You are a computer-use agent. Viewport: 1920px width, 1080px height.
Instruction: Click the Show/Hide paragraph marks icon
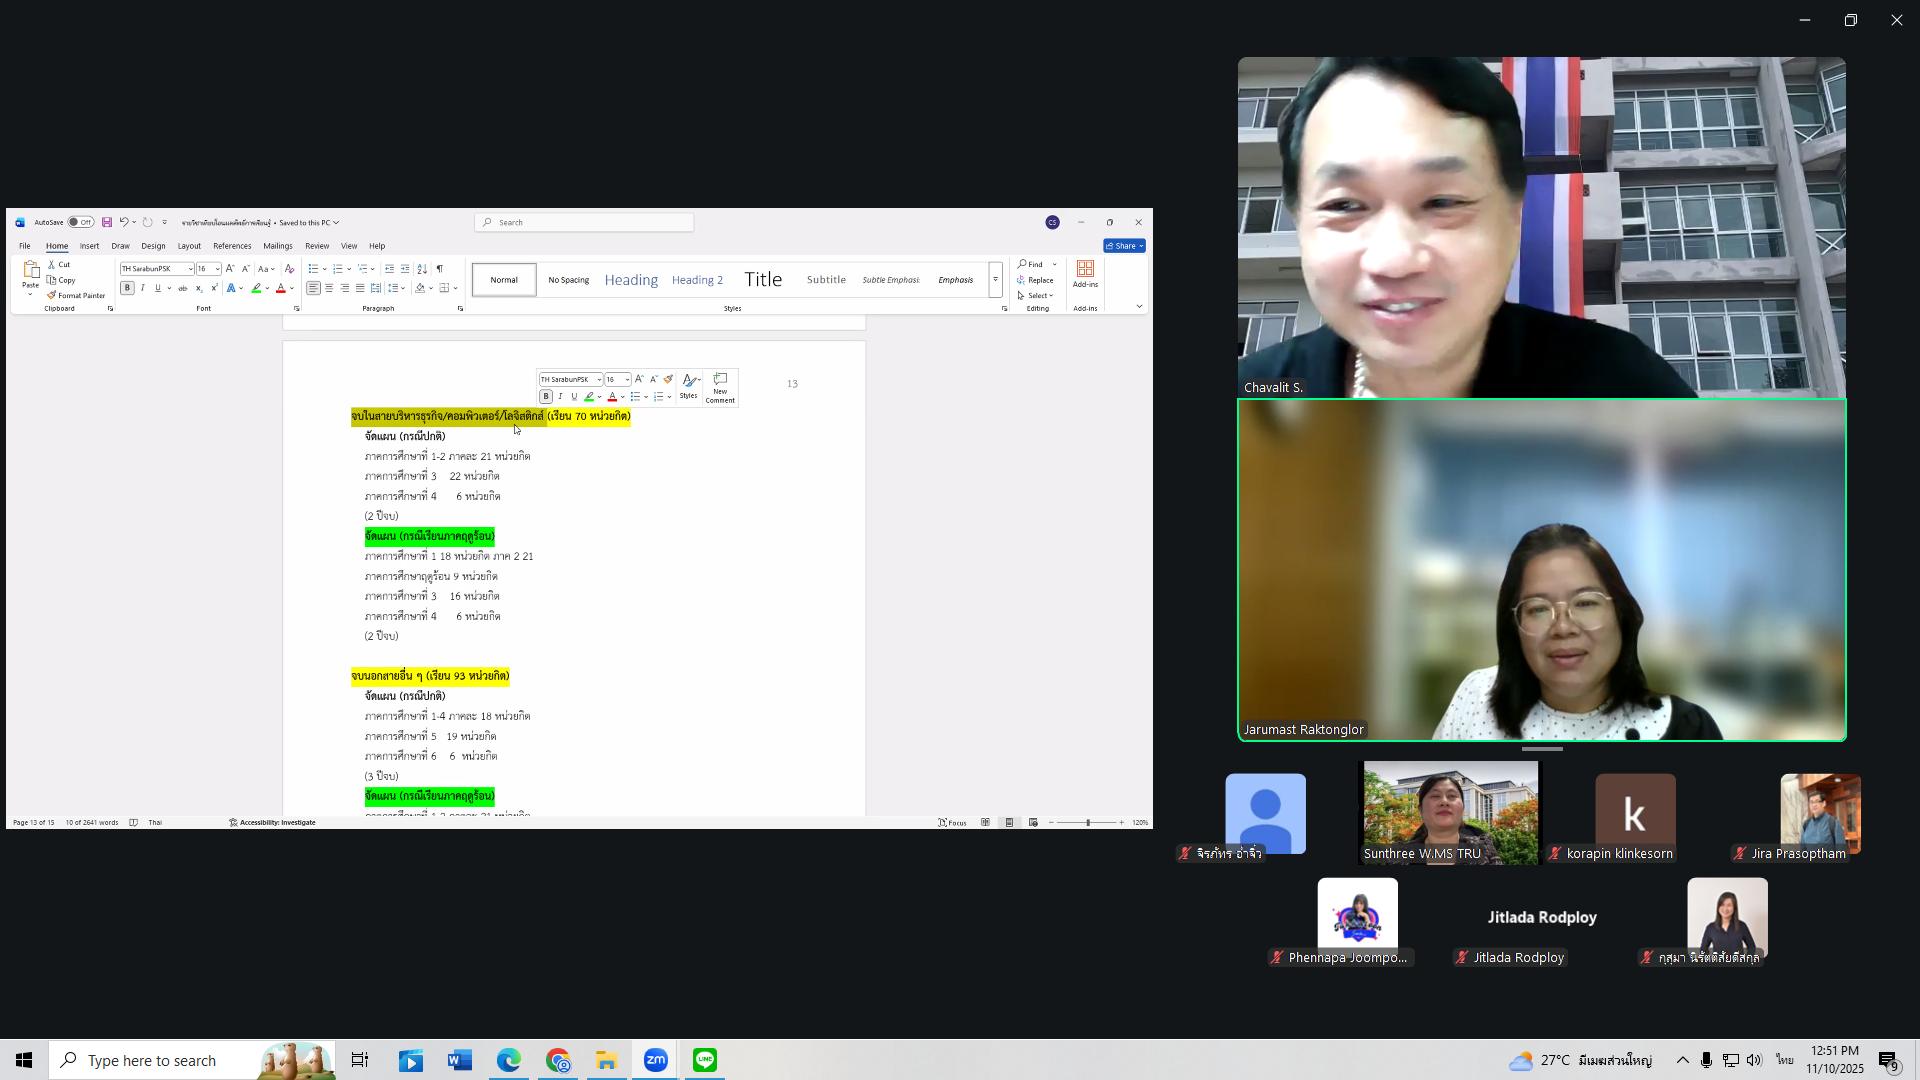439,269
